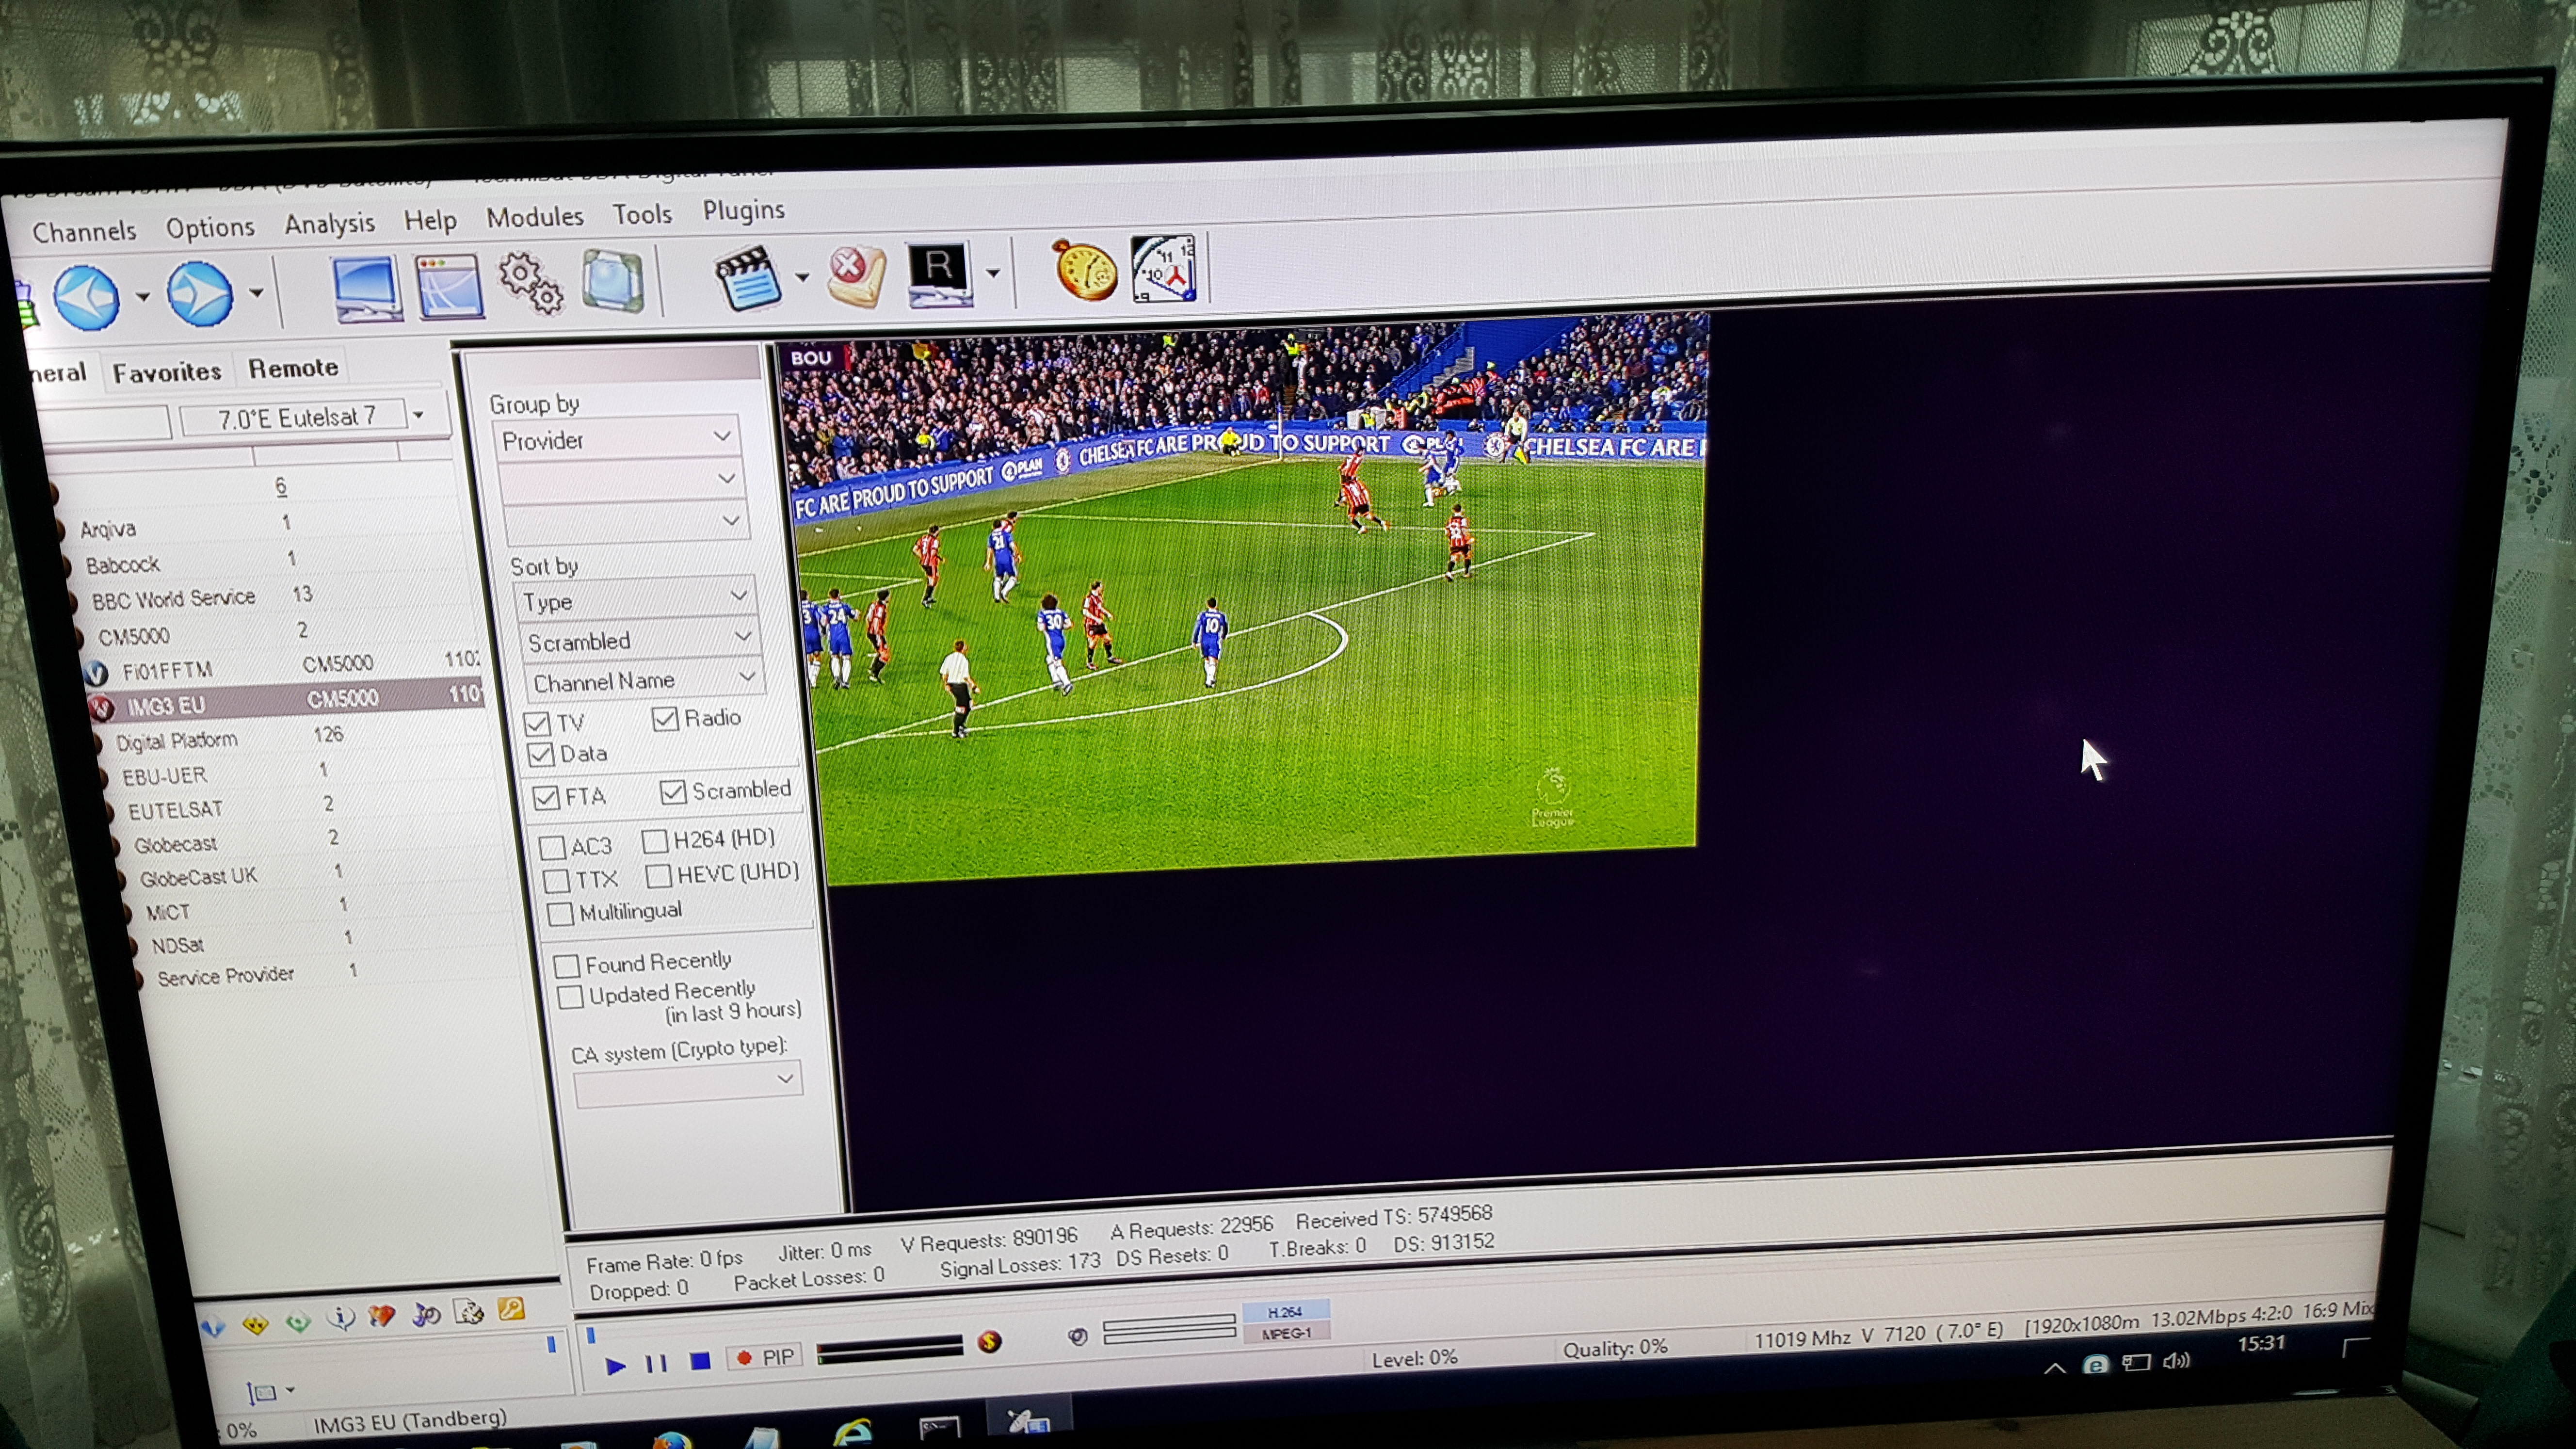Click the small swirl icon beside level bars
This screenshot has height=1449, width=2576.
pyautogui.click(x=1077, y=1336)
